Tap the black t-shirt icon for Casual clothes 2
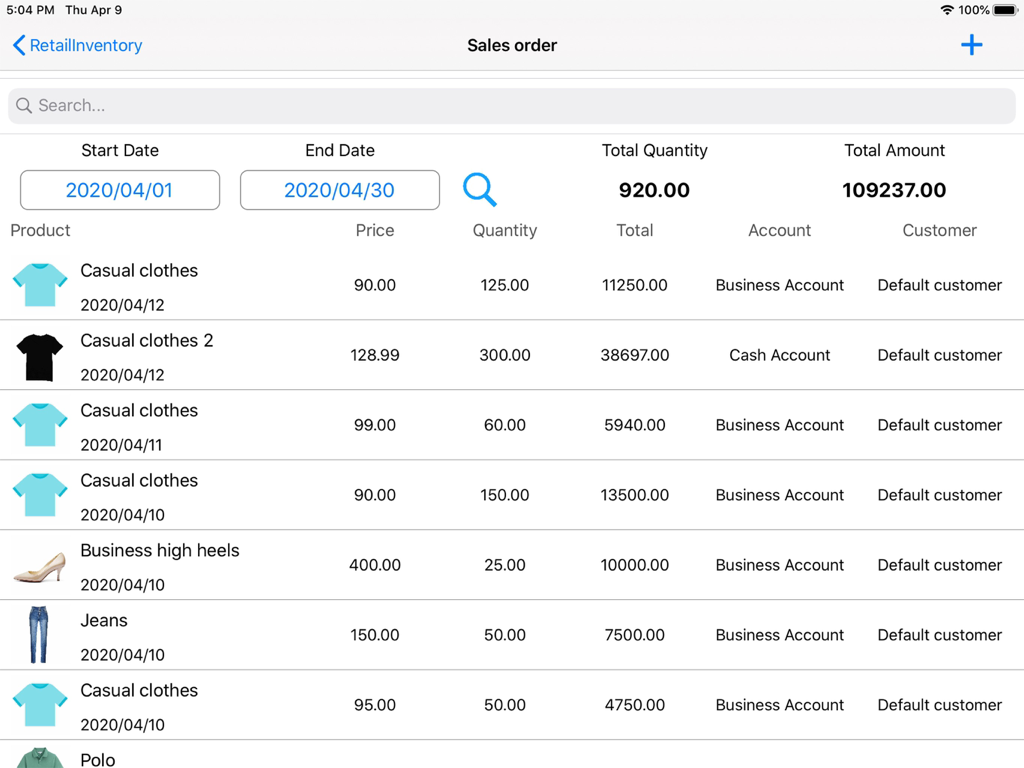1024x768 pixels. pyautogui.click(x=39, y=354)
